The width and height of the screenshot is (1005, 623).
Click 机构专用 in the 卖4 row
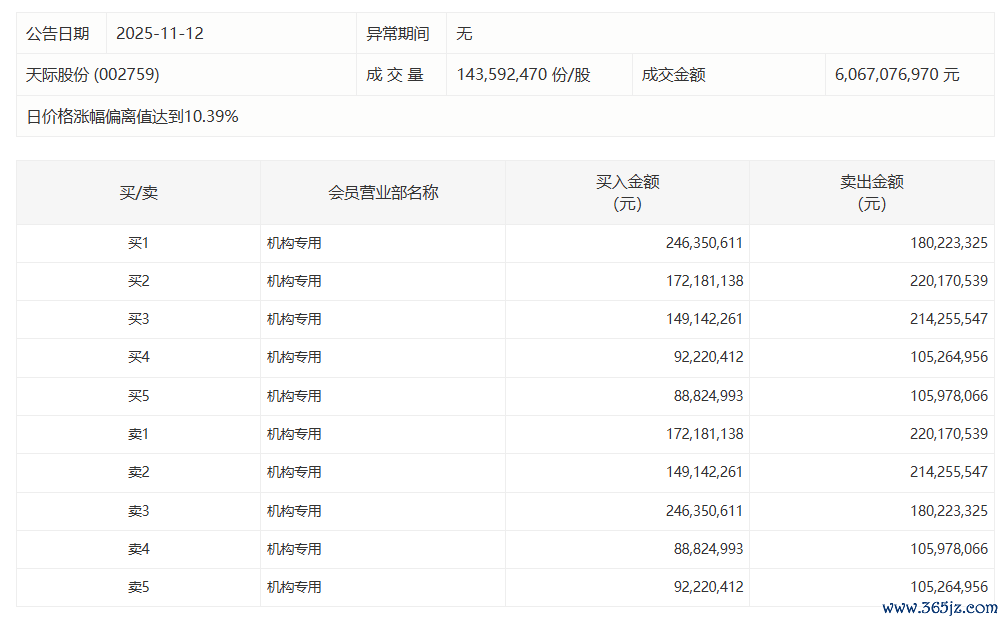[294, 549]
